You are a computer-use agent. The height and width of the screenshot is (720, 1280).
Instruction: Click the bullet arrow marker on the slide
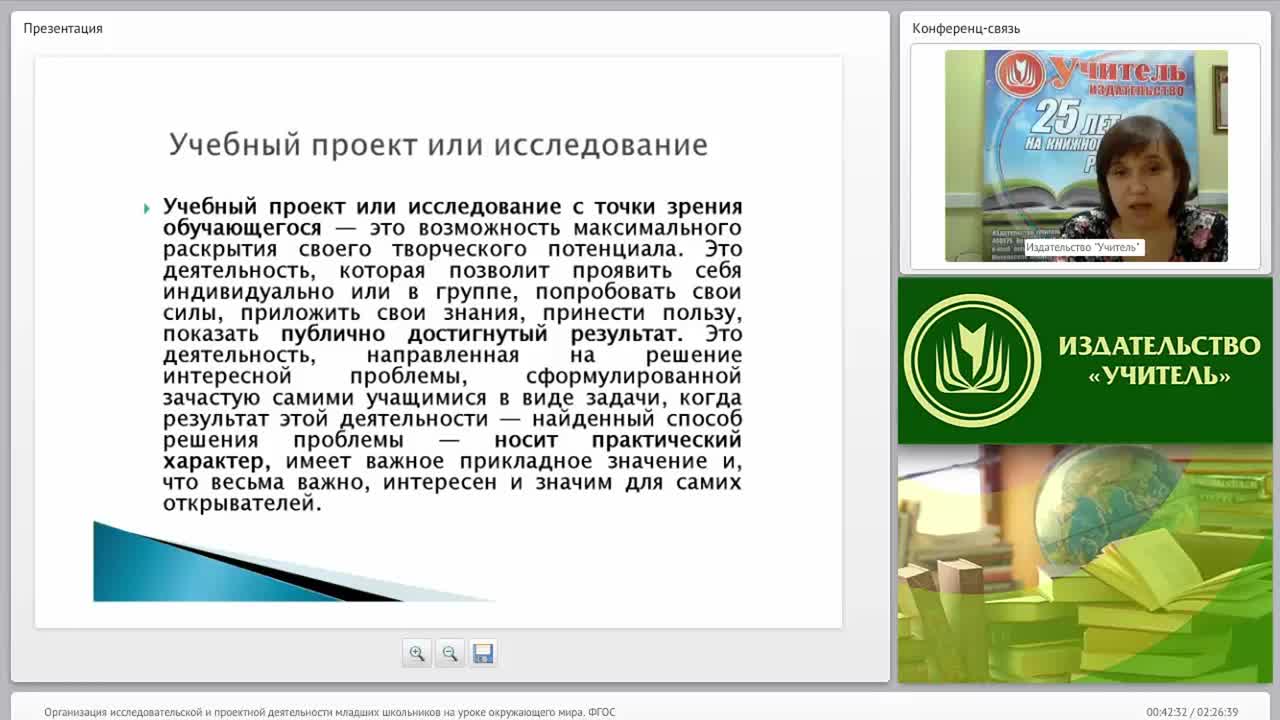(x=147, y=208)
